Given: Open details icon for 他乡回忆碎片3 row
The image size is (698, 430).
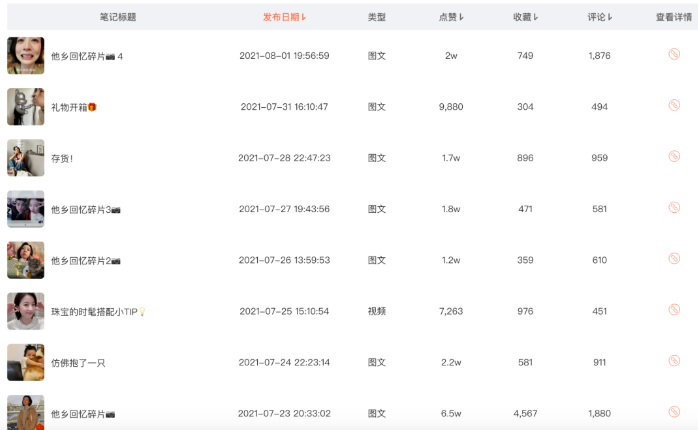Looking at the screenshot, I should [674, 207].
